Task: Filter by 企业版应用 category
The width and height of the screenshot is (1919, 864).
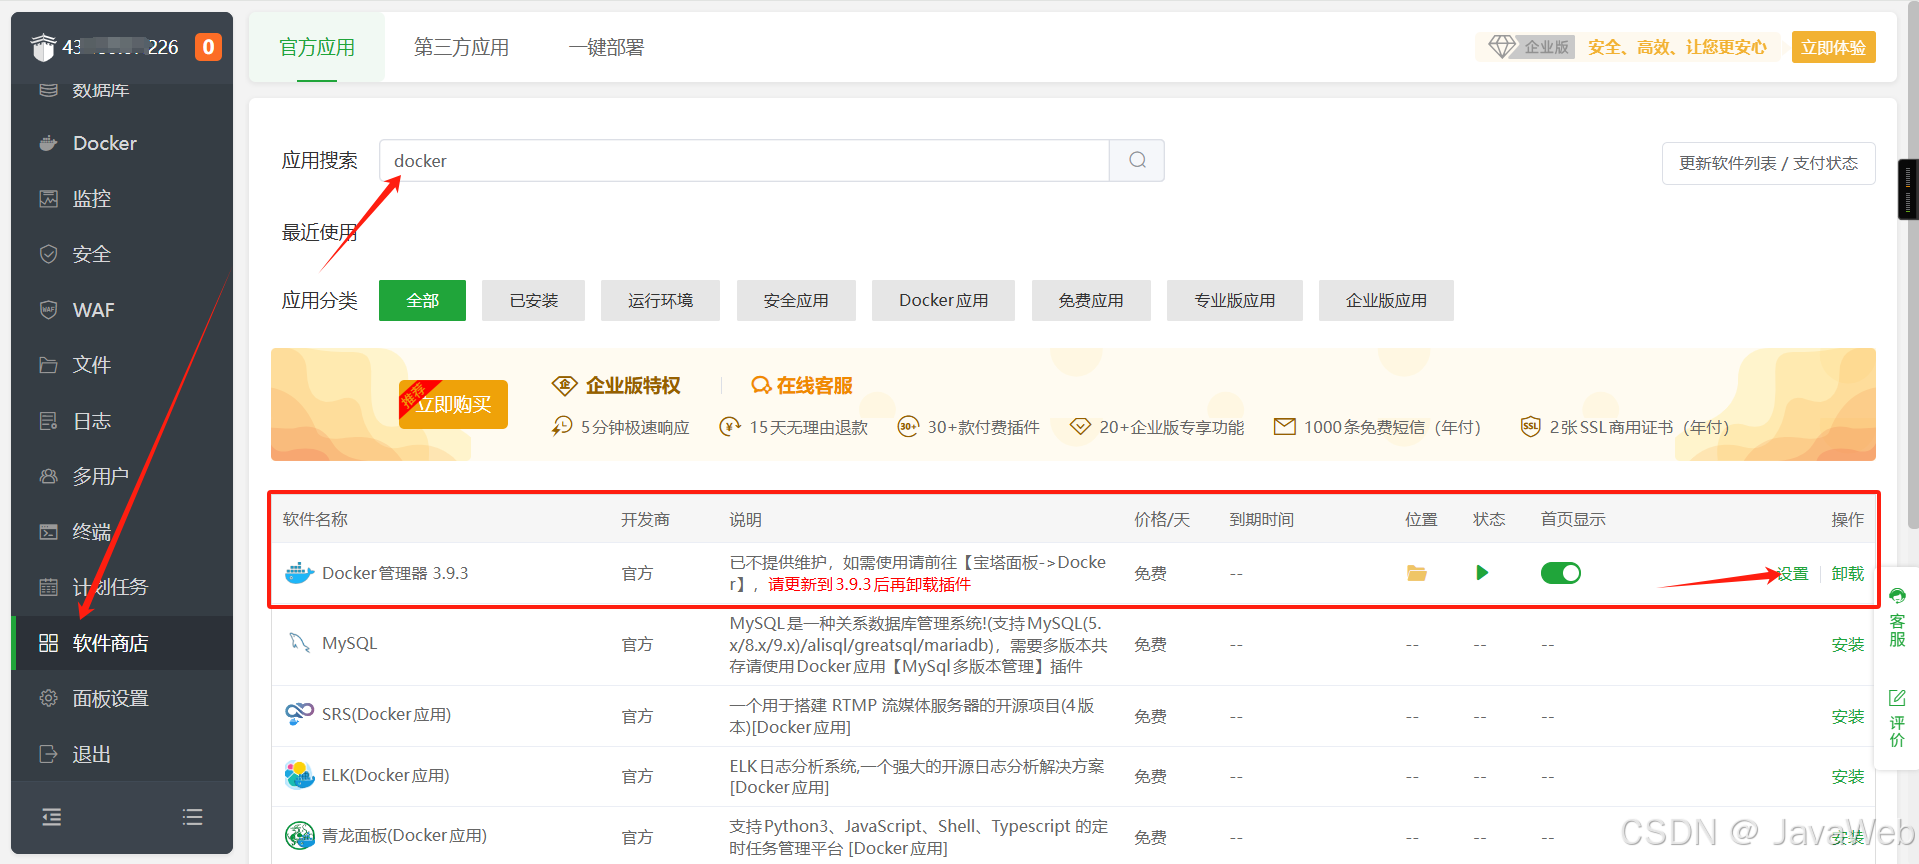Action: click(x=1386, y=300)
